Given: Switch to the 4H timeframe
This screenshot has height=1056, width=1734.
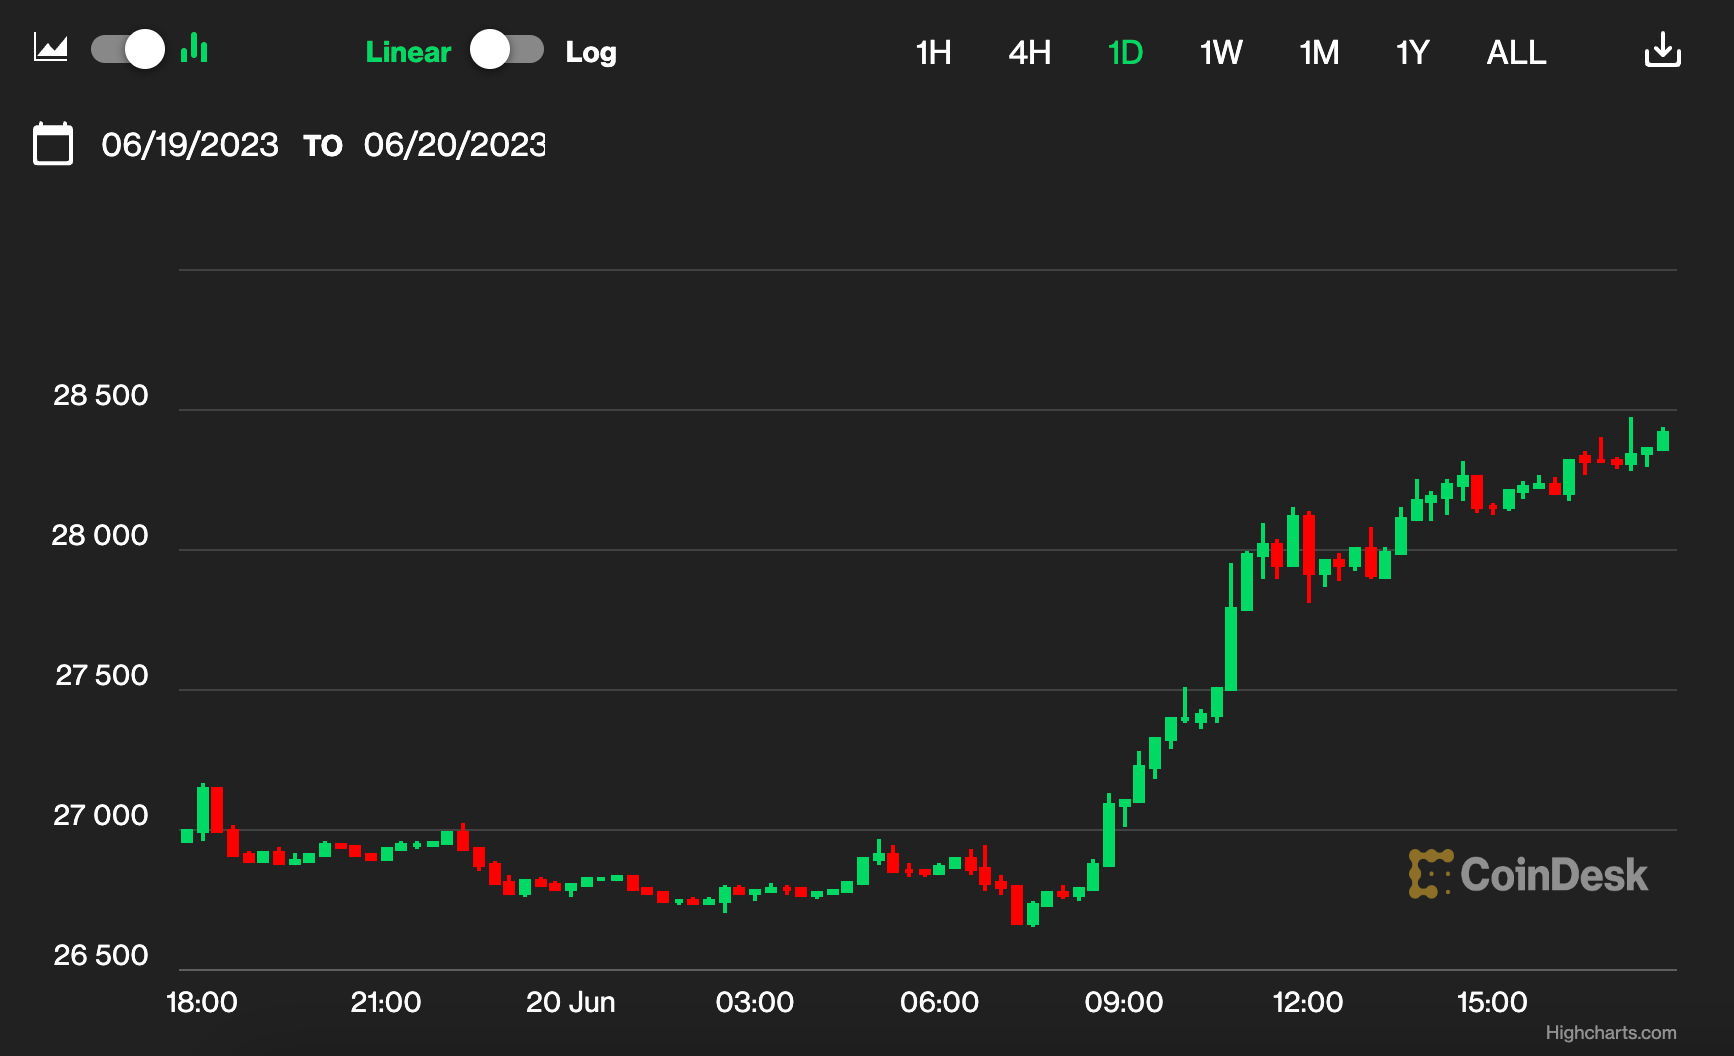Looking at the screenshot, I should click(x=1030, y=52).
